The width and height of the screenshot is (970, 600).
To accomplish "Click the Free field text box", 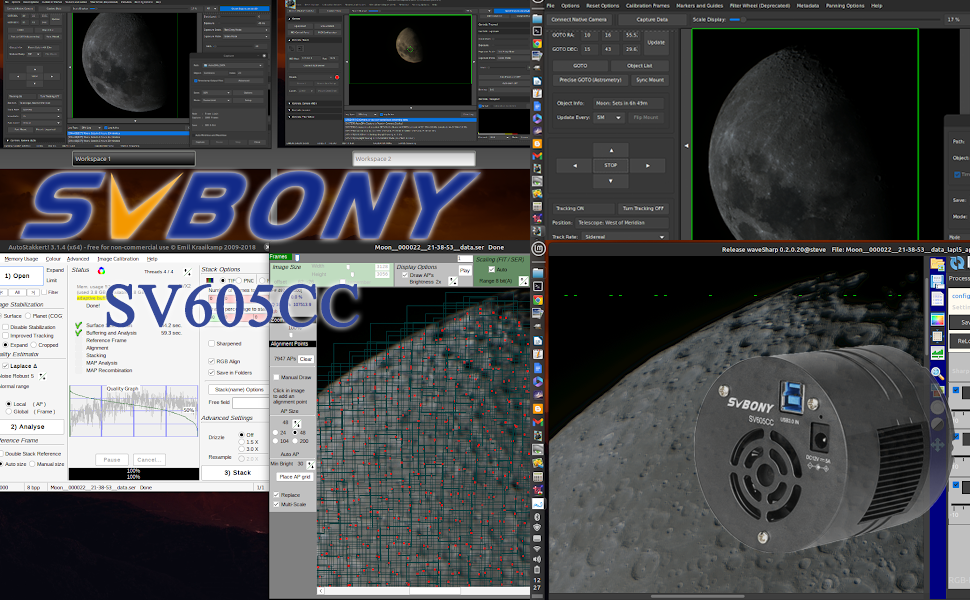I will [x=250, y=402].
